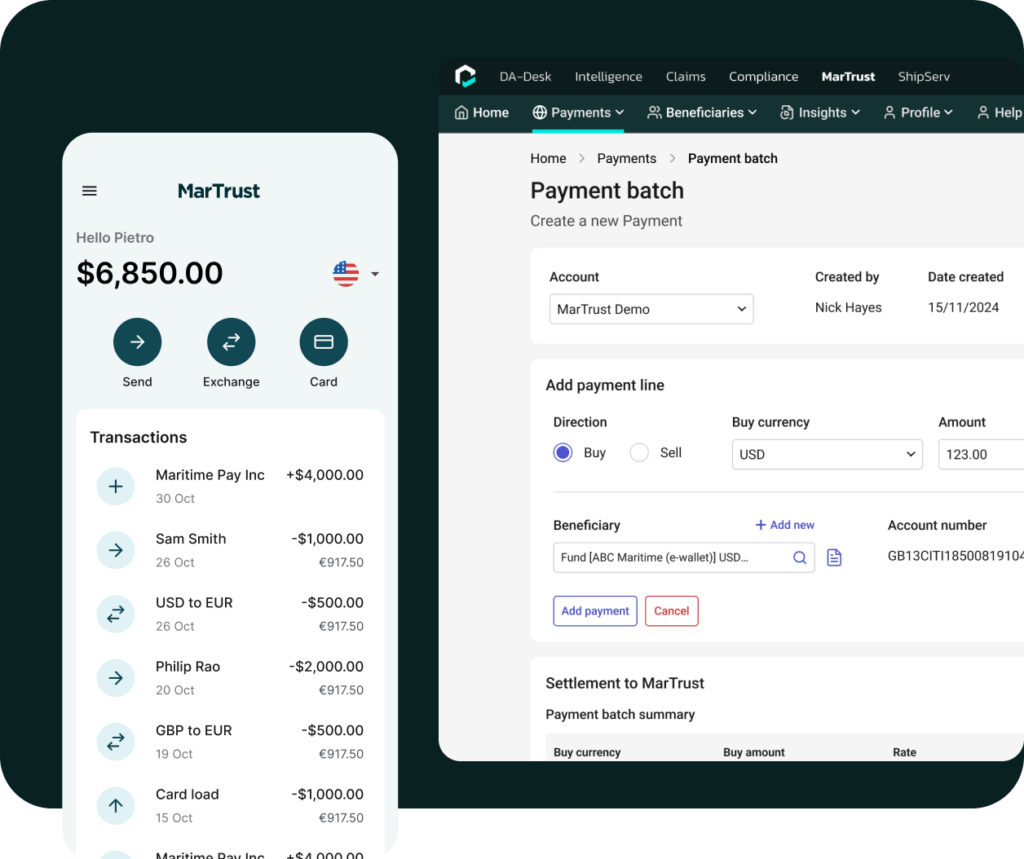Open the mobile app hamburger menu
Screen dimensions: 1024x859
click(x=89, y=190)
